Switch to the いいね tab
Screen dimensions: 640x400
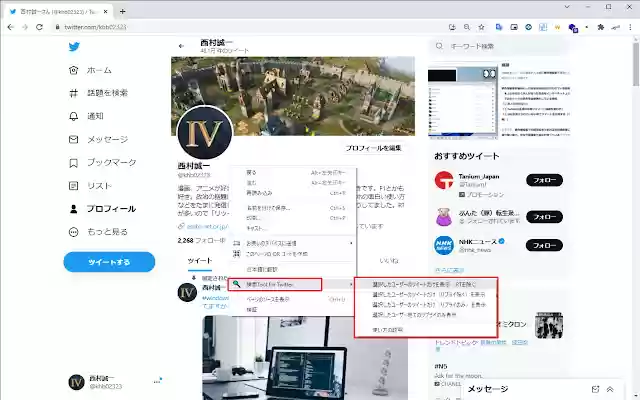pyautogui.click(x=389, y=261)
